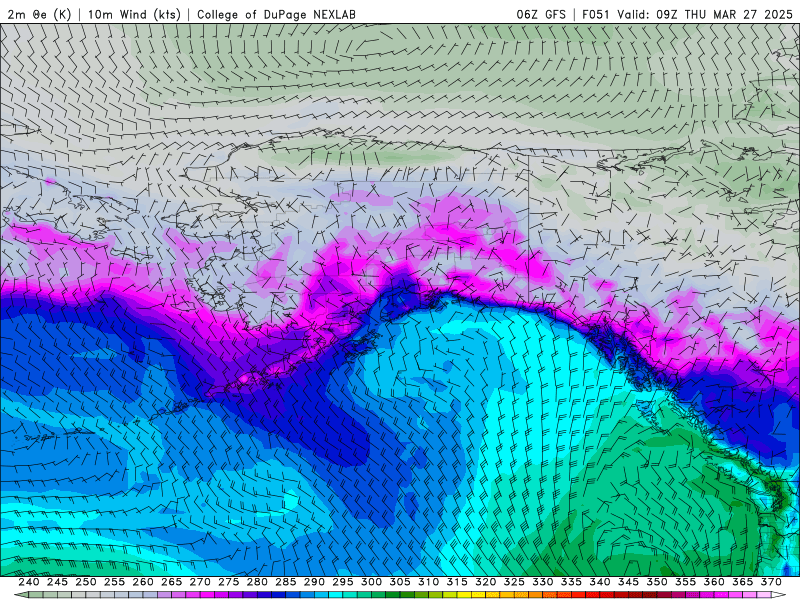Viewport: 800px width, 600px height.
Task: Click the 310 value on the color scale
Action: (429, 582)
